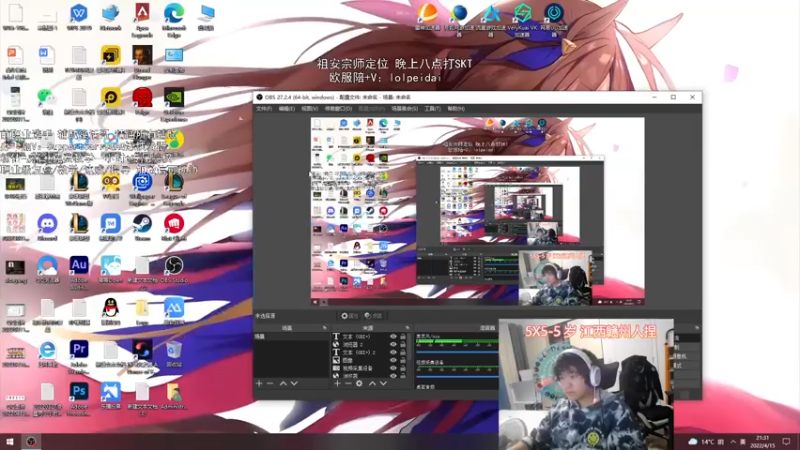The image size is (800, 450).
Task: Open the taskbar clock showing 21:31
Action: pyautogui.click(x=762, y=441)
